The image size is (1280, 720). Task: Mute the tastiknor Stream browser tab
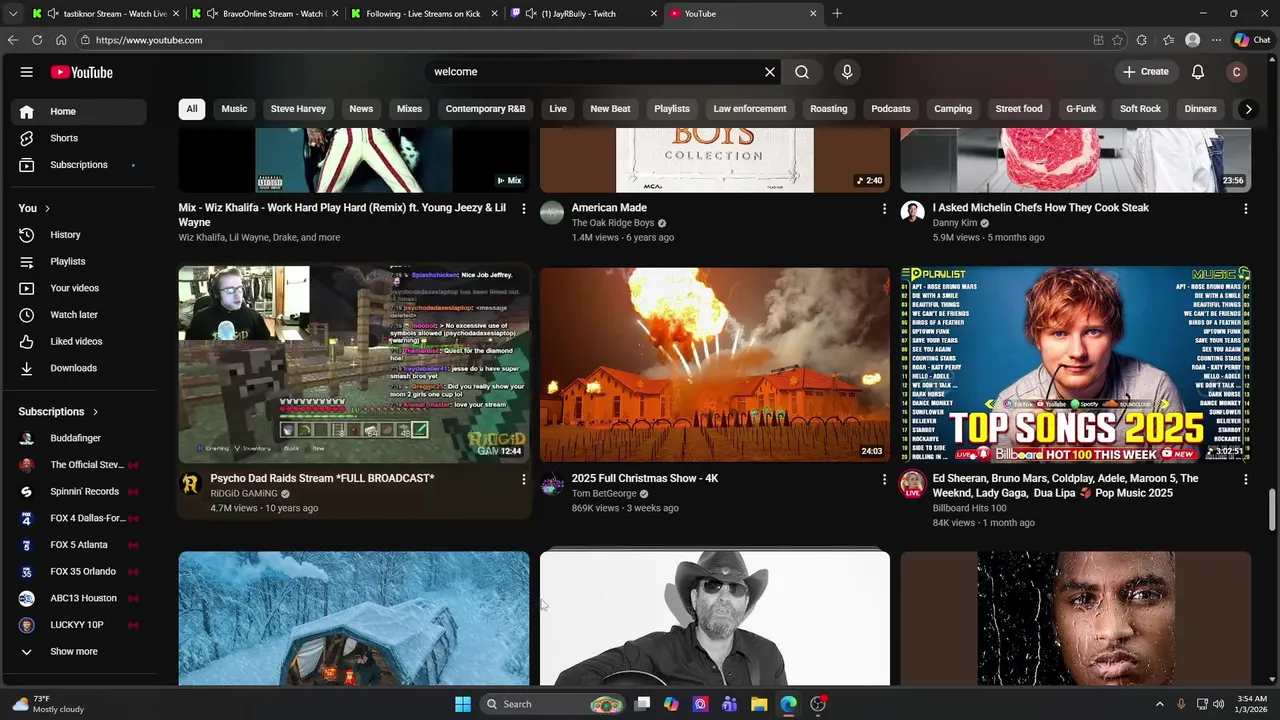tap(52, 14)
